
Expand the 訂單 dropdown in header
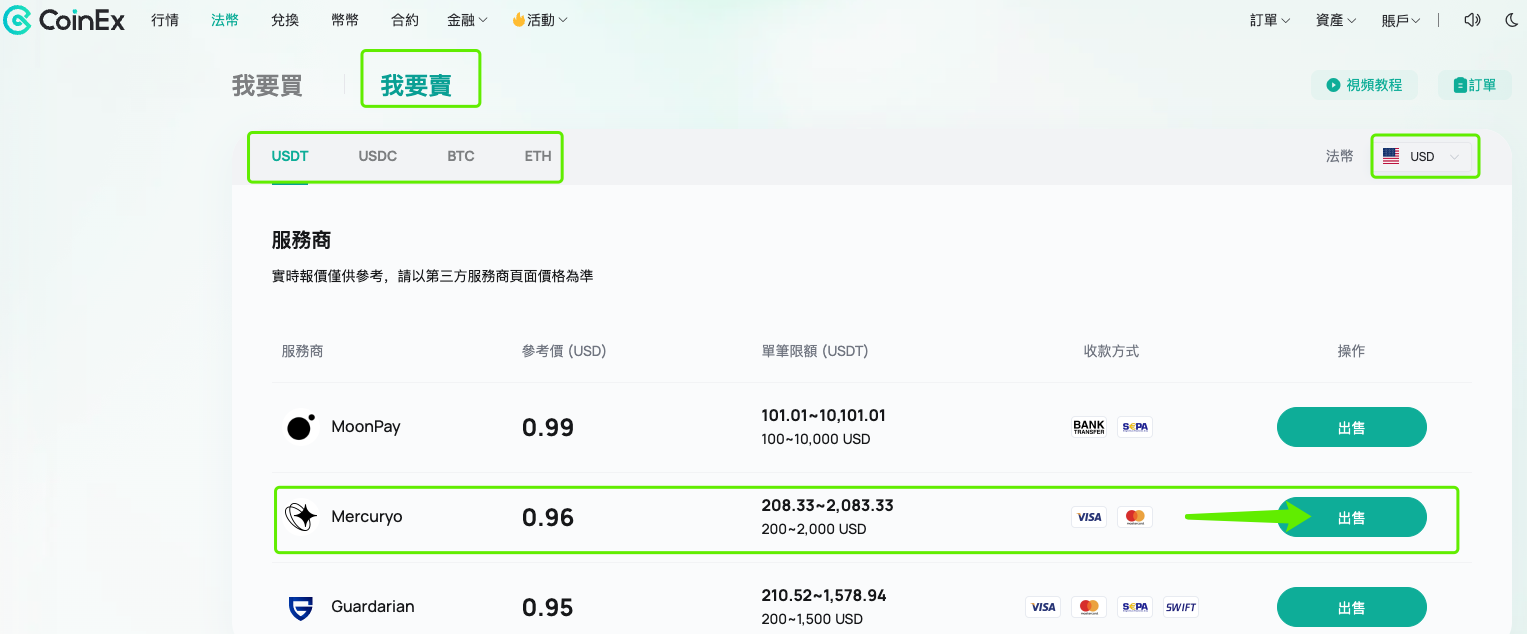coord(1270,20)
